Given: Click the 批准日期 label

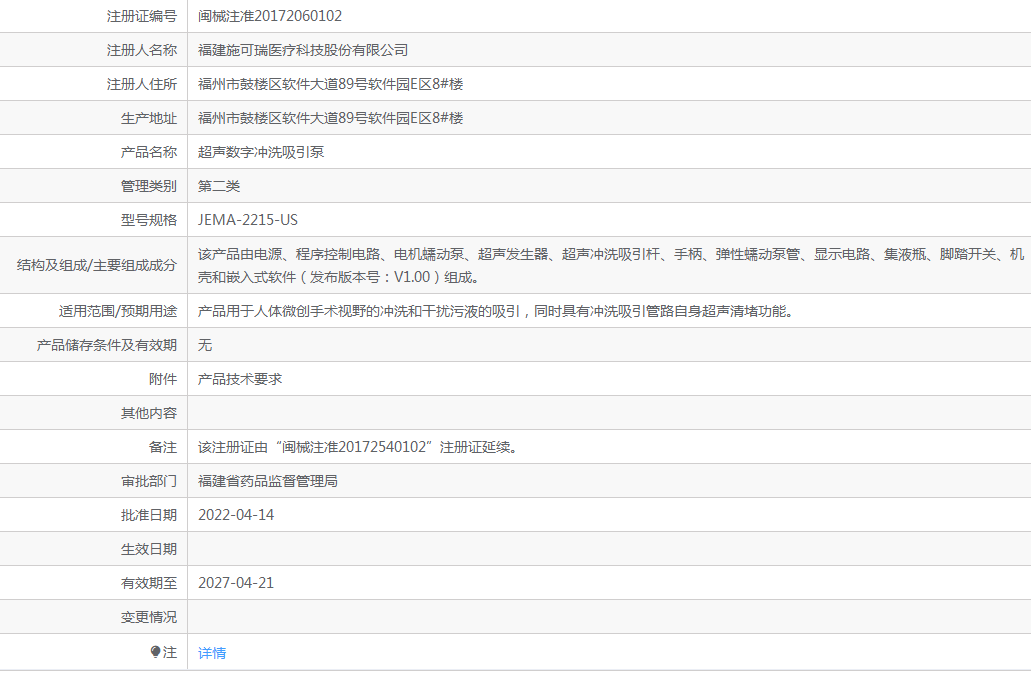Looking at the screenshot, I should pos(149,515).
